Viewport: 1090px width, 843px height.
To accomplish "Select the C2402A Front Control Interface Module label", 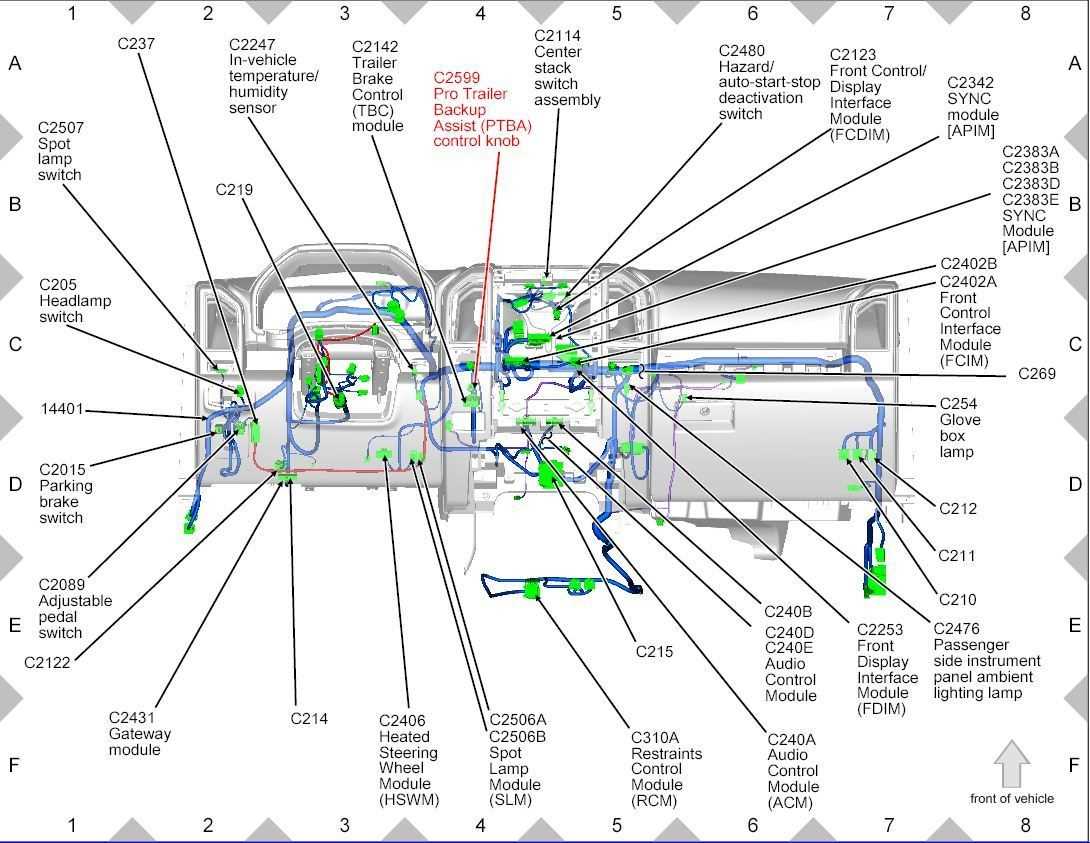I will click(970, 321).
